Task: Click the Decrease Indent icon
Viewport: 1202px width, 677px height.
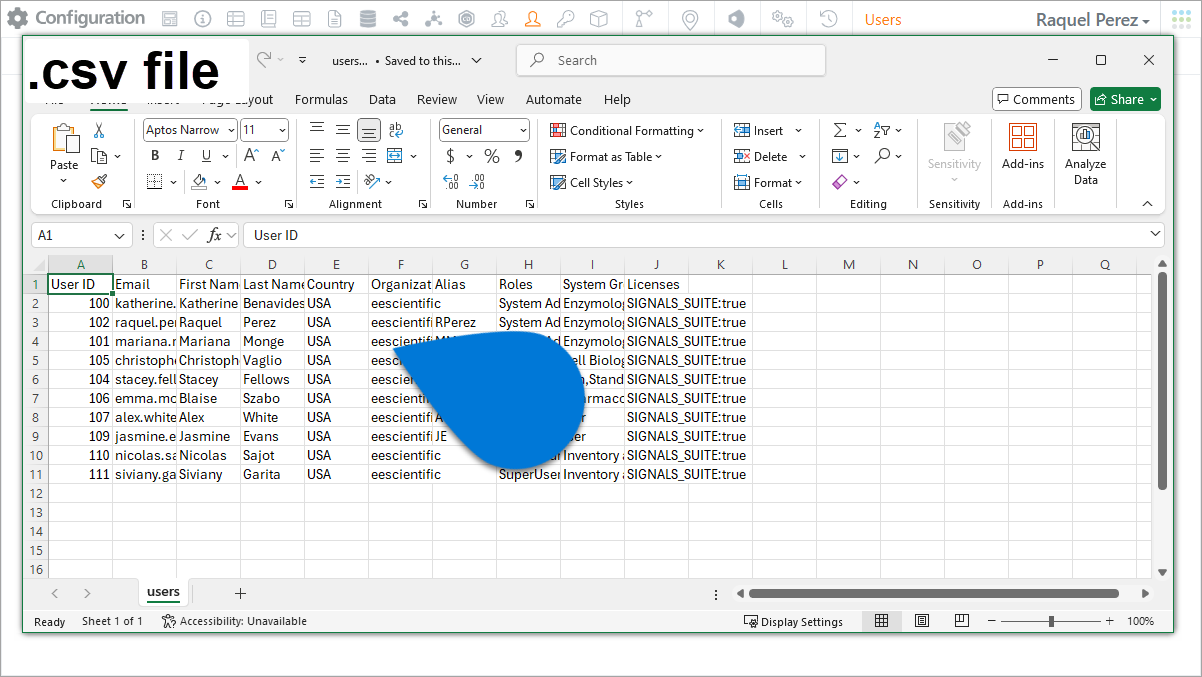Action: tap(317, 182)
